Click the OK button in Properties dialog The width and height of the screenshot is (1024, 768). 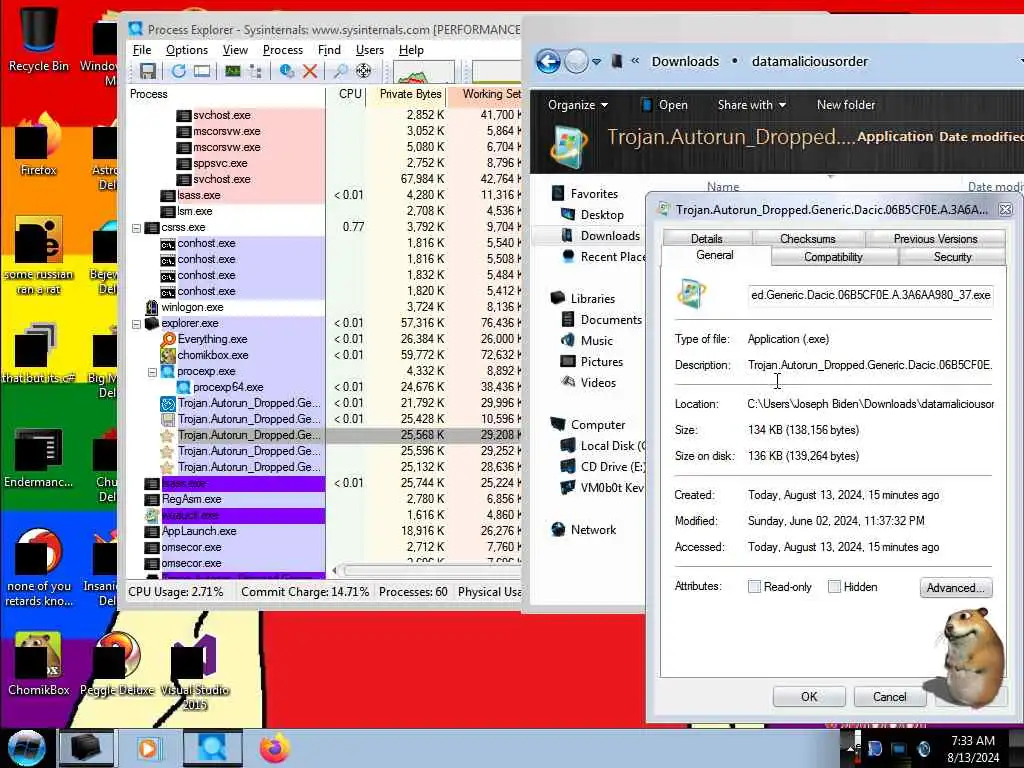click(x=809, y=697)
